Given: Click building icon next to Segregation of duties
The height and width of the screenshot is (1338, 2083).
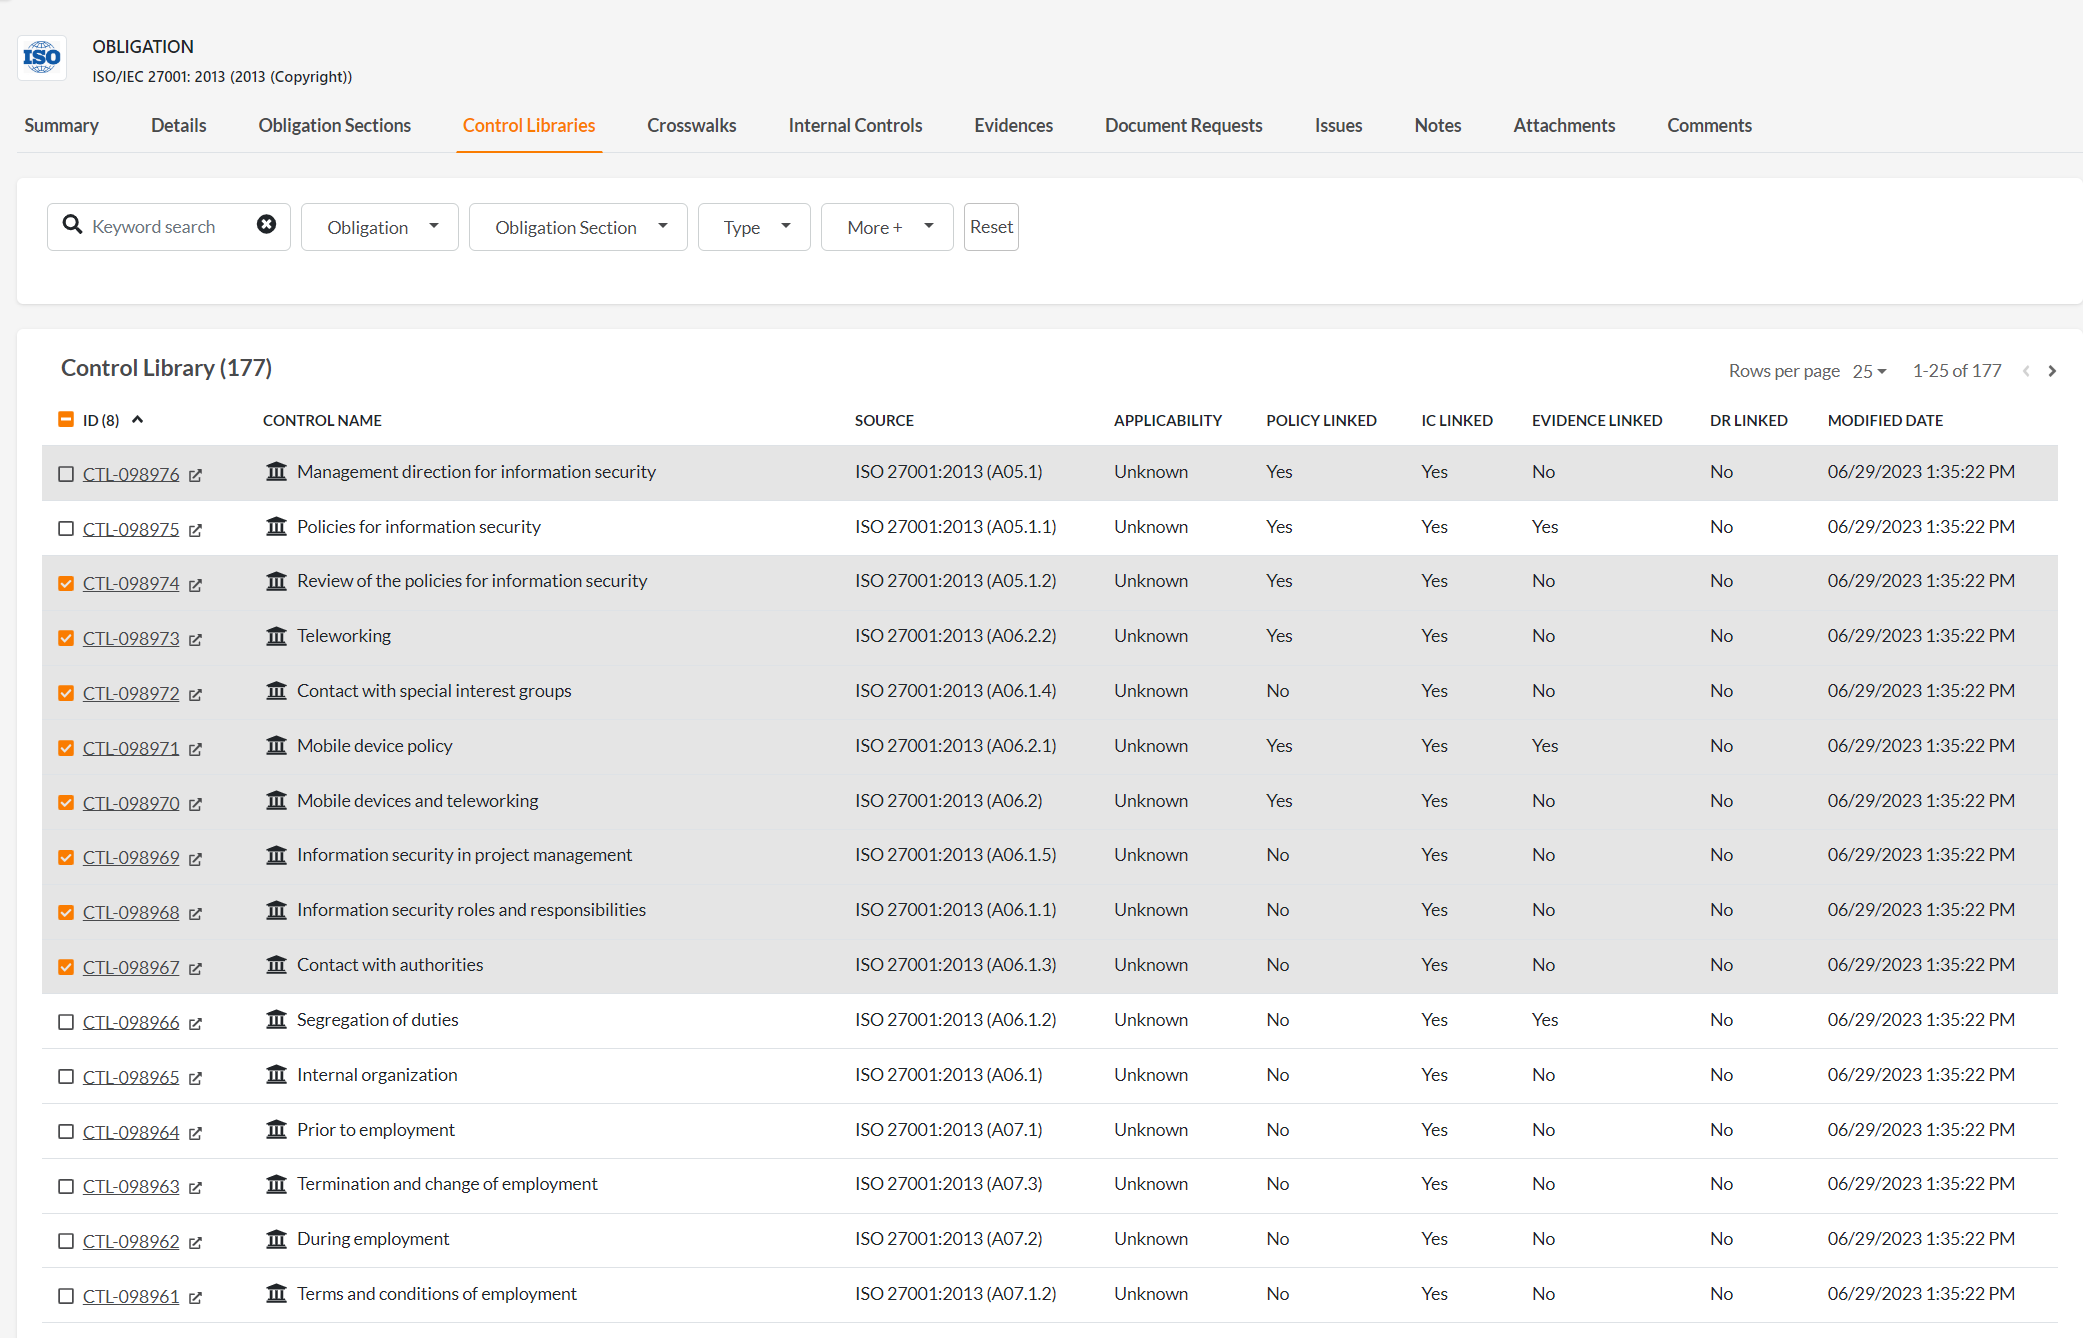Looking at the screenshot, I should pos(276,1020).
